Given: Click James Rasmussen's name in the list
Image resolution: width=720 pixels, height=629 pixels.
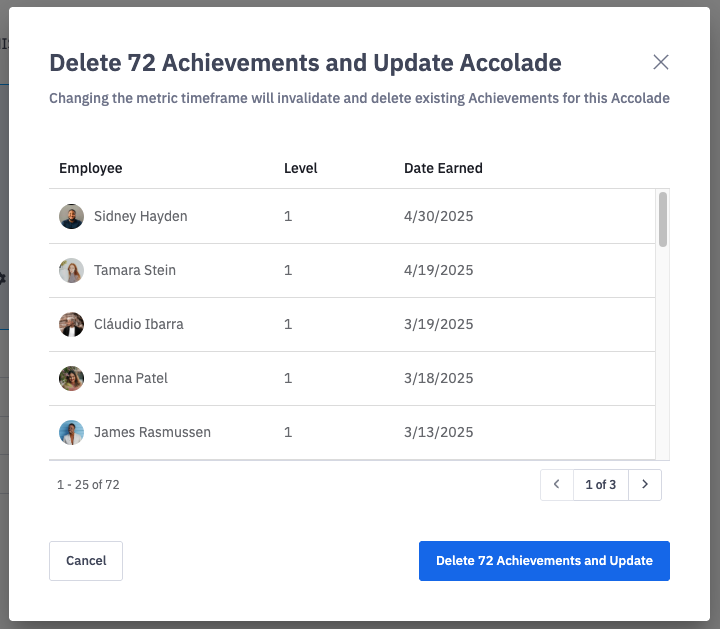Looking at the screenshot, I should [152, 432].
